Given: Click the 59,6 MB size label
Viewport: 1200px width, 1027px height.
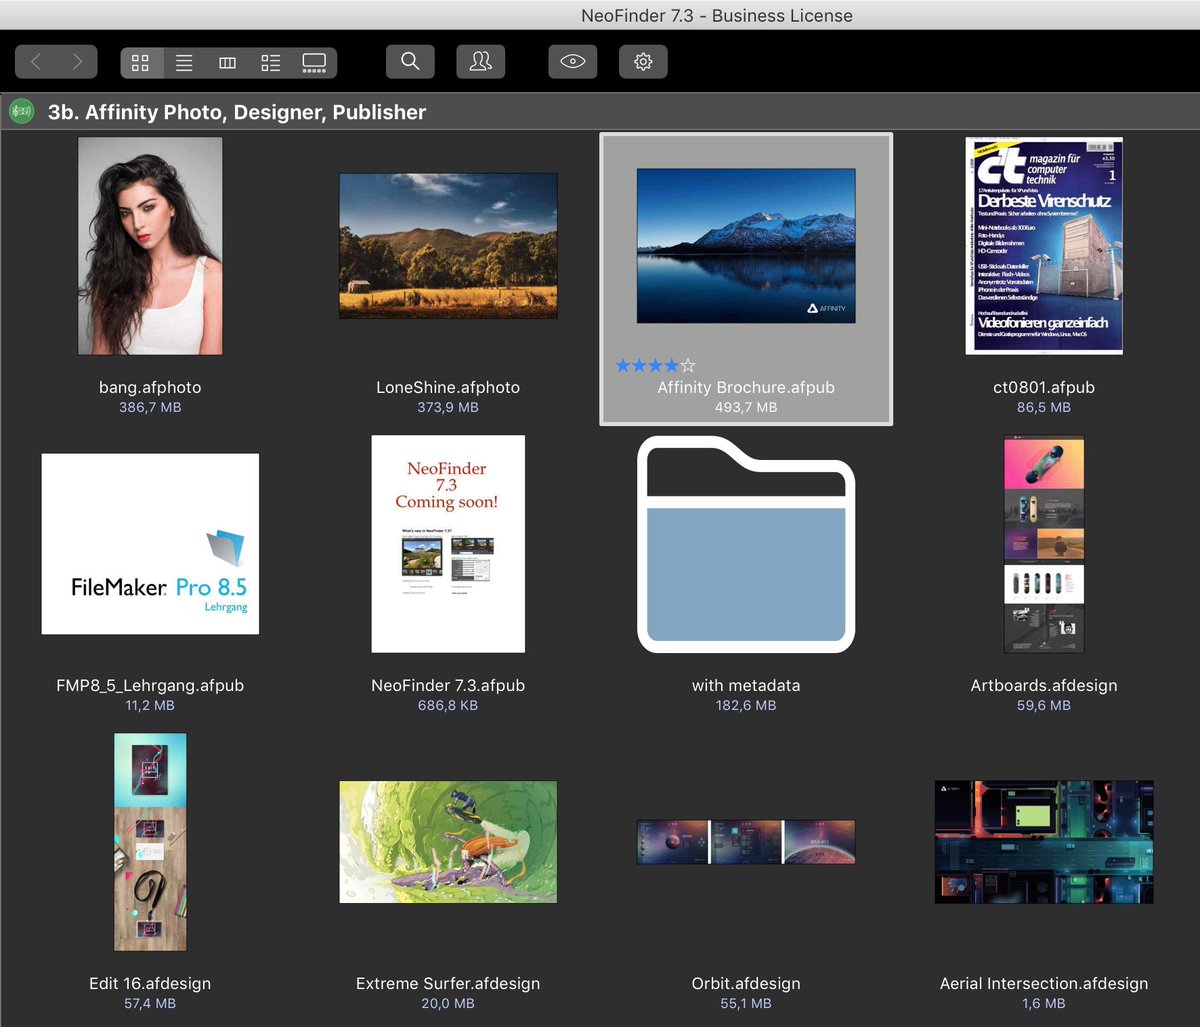Looking at the screenshot, I should click(x=1044, y=705).
